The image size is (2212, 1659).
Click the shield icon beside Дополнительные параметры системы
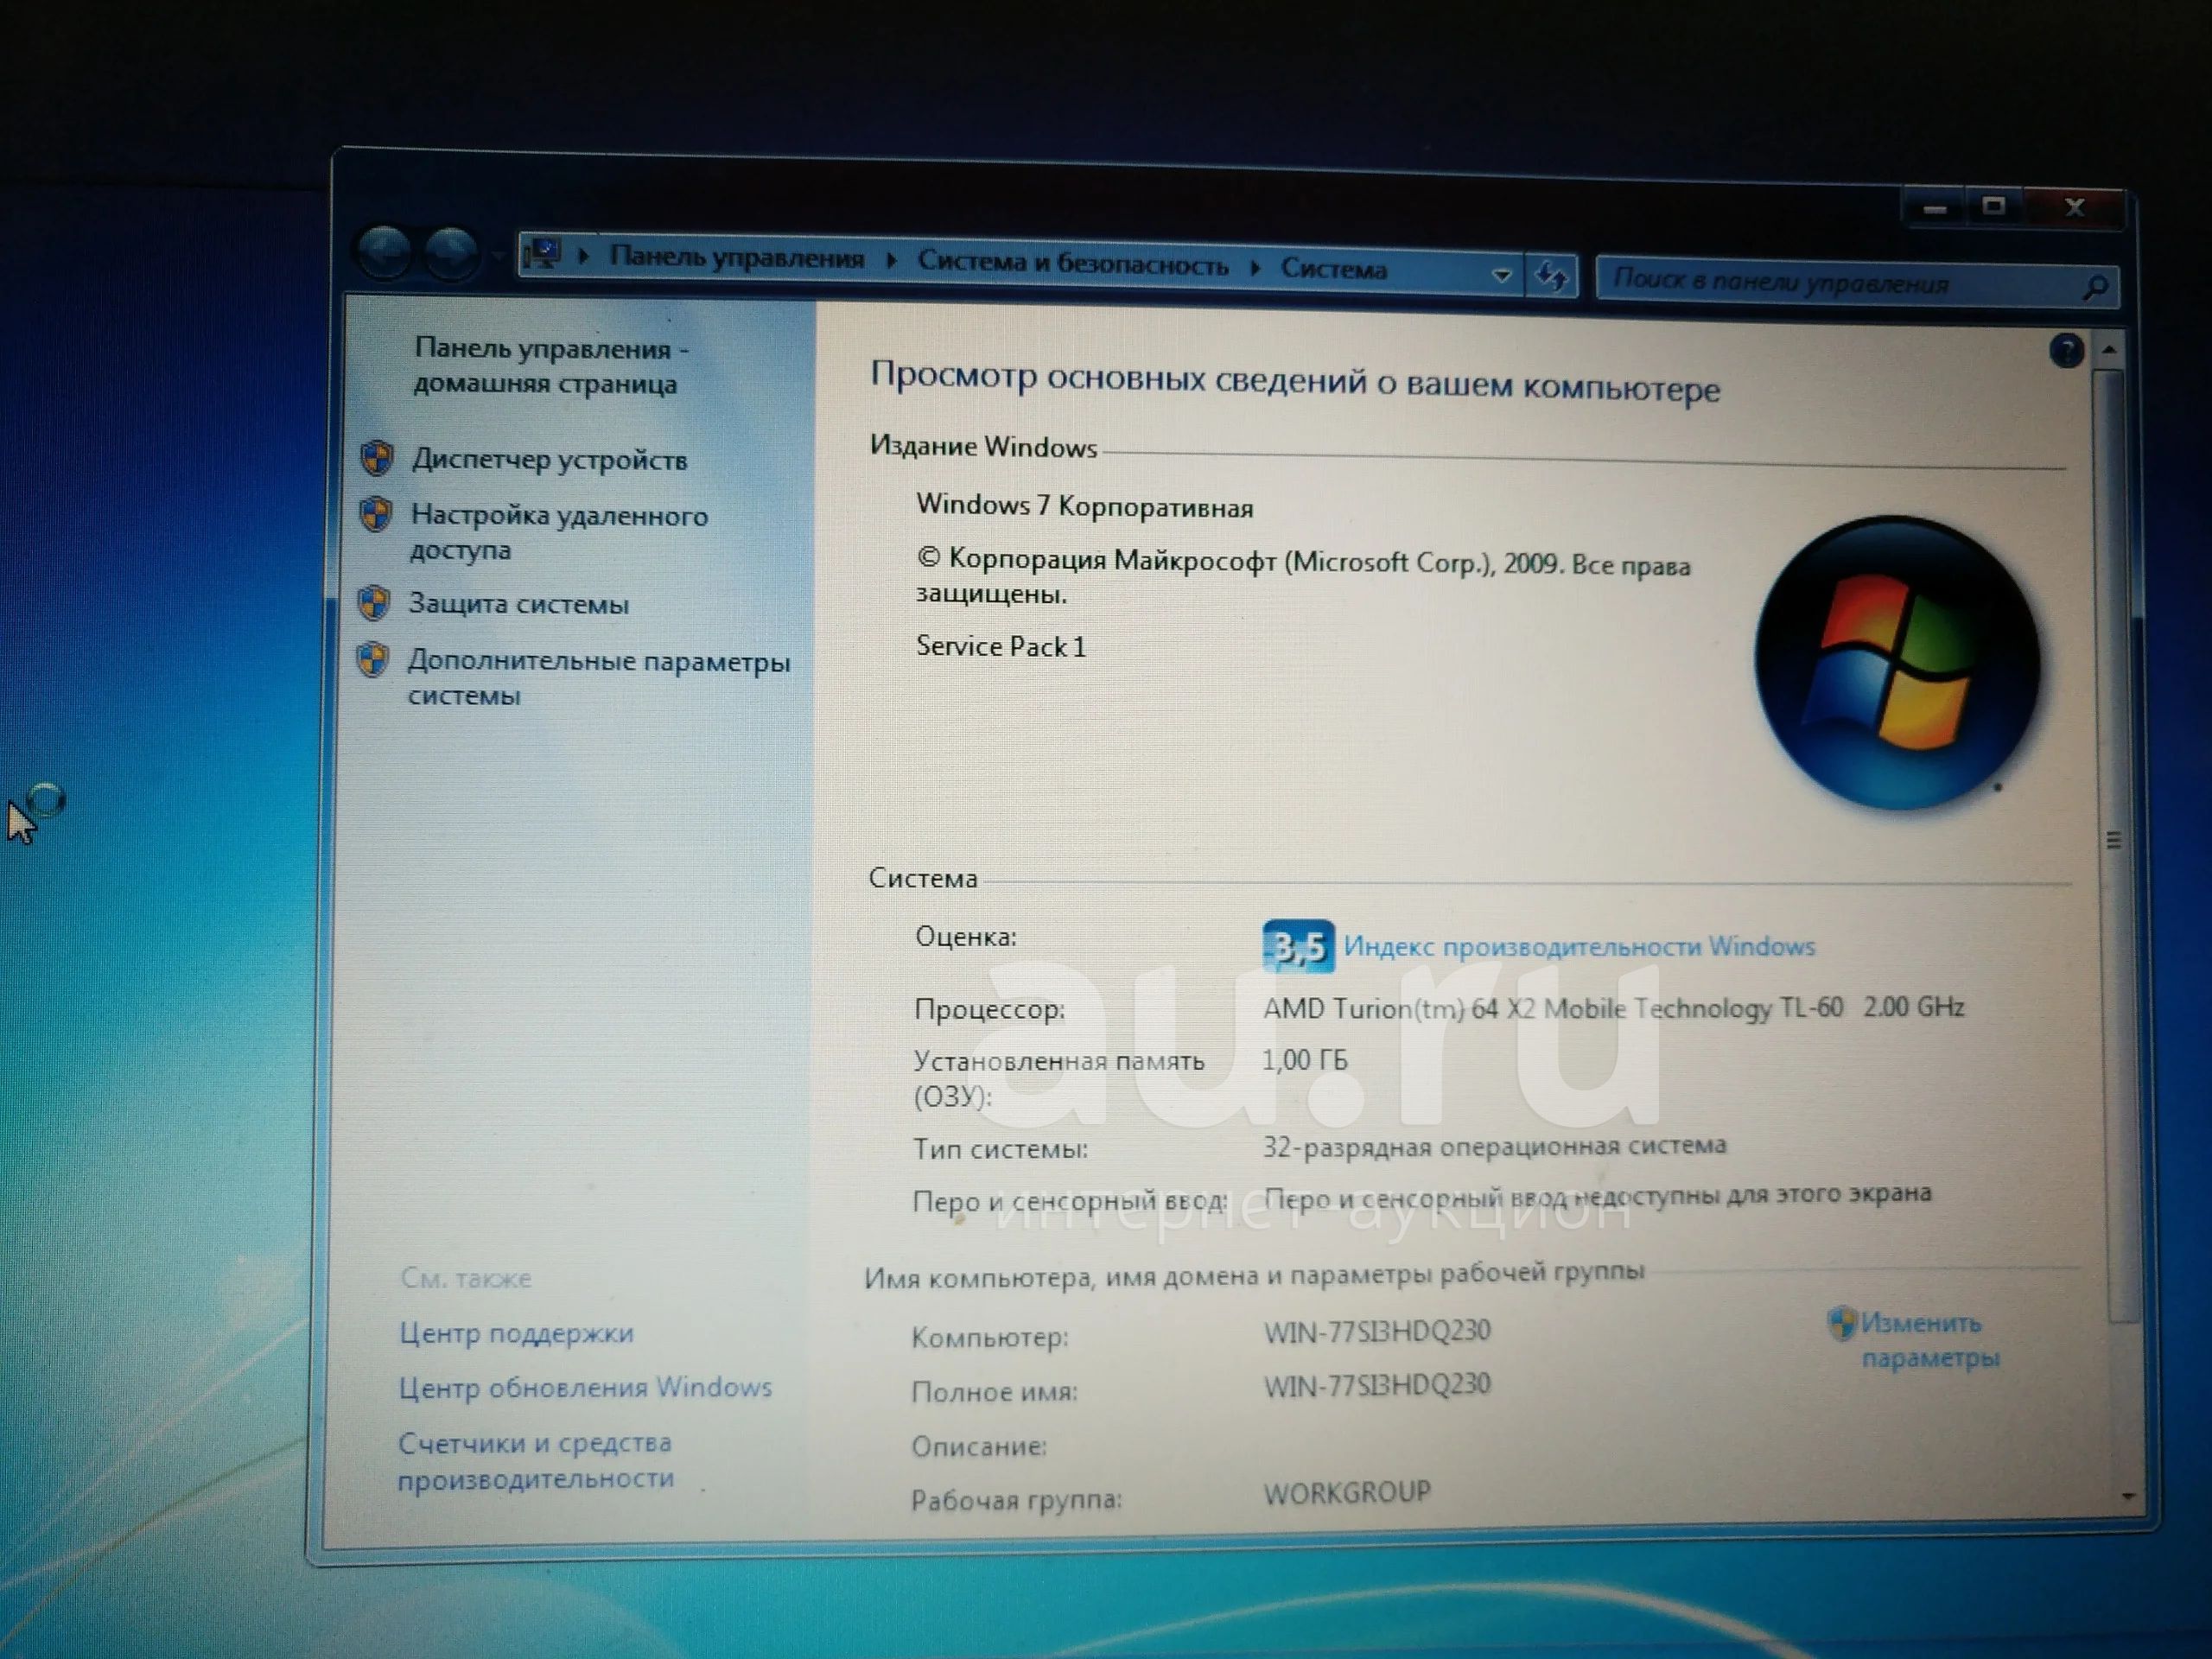(x=372, y=659)
